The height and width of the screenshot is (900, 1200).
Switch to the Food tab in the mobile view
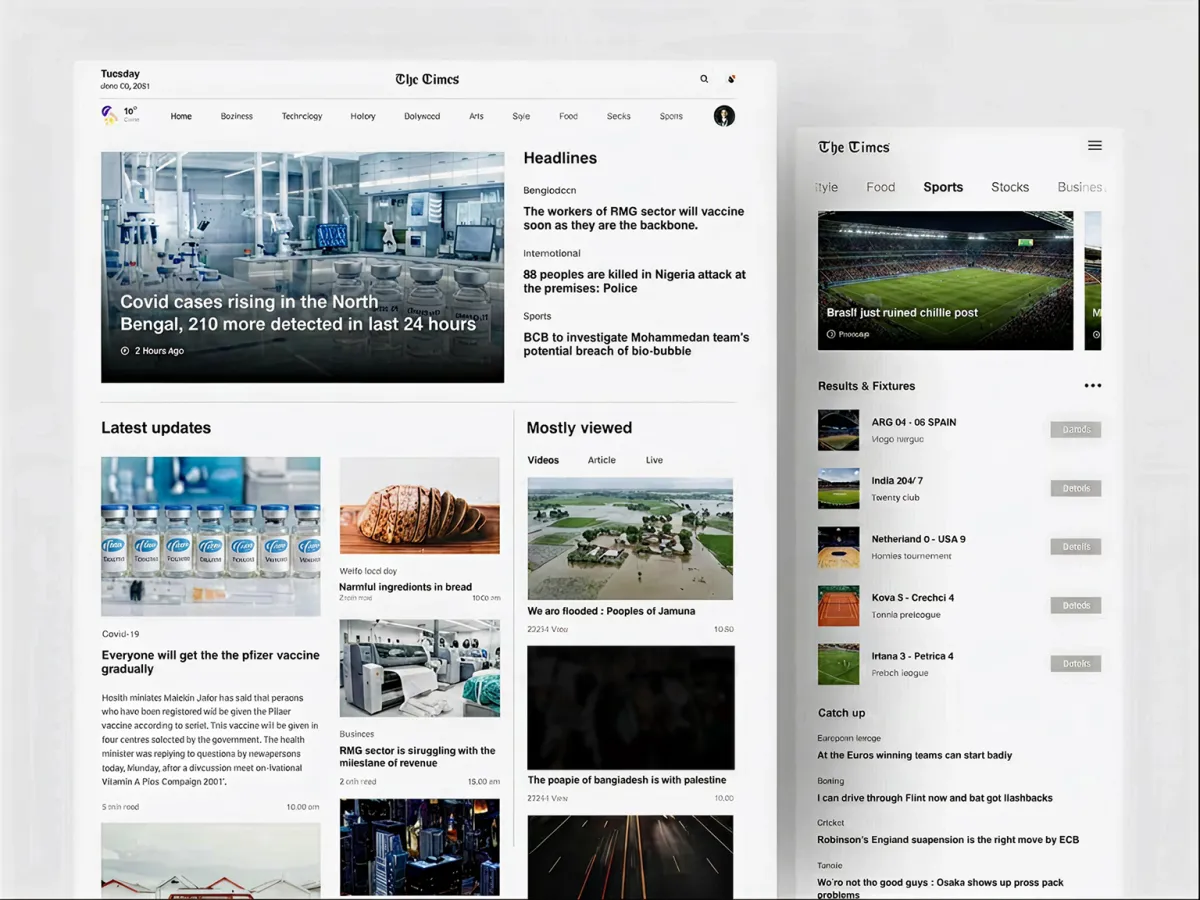coord(881,187)
